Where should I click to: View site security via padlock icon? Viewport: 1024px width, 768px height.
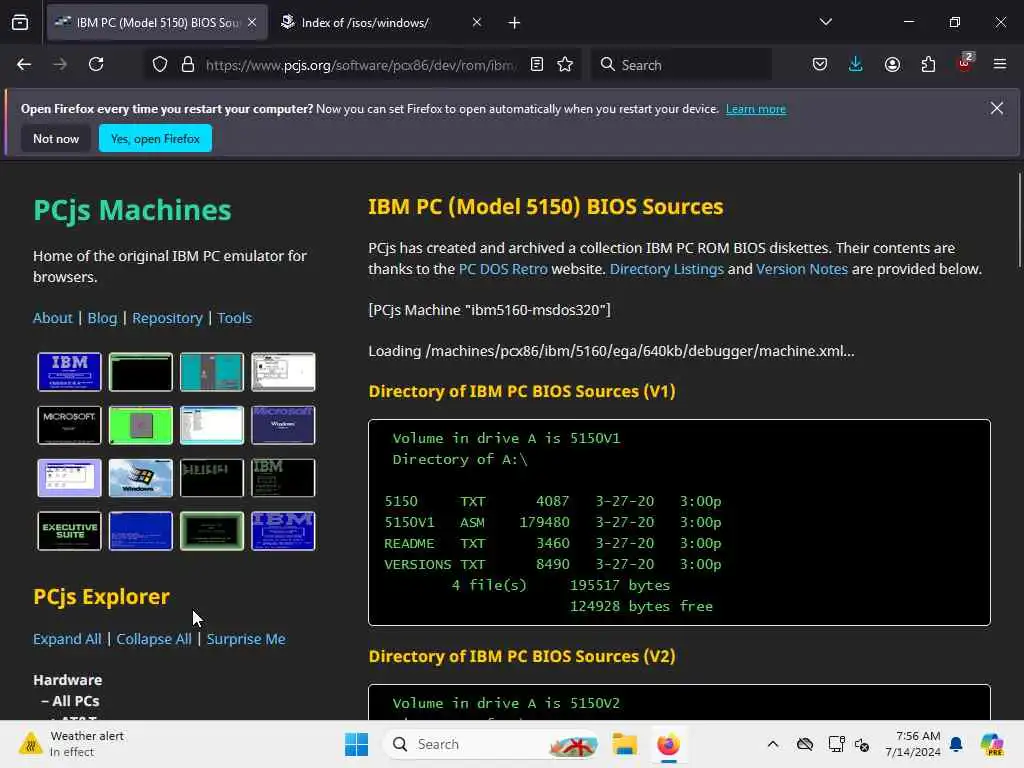point(188,64)
